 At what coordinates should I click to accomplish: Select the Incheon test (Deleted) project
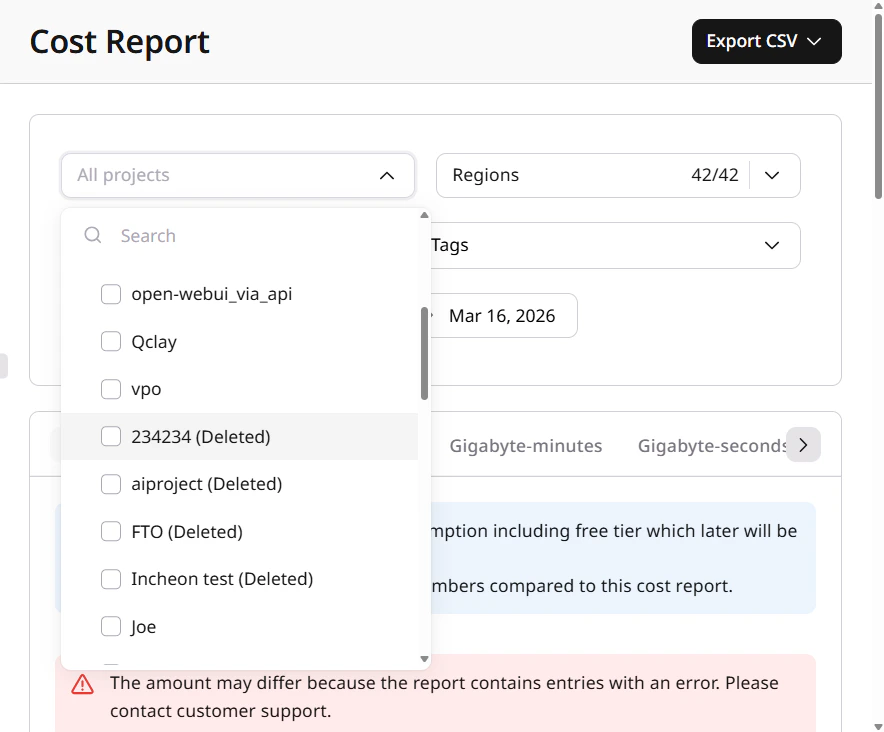[x=111, y=579]
